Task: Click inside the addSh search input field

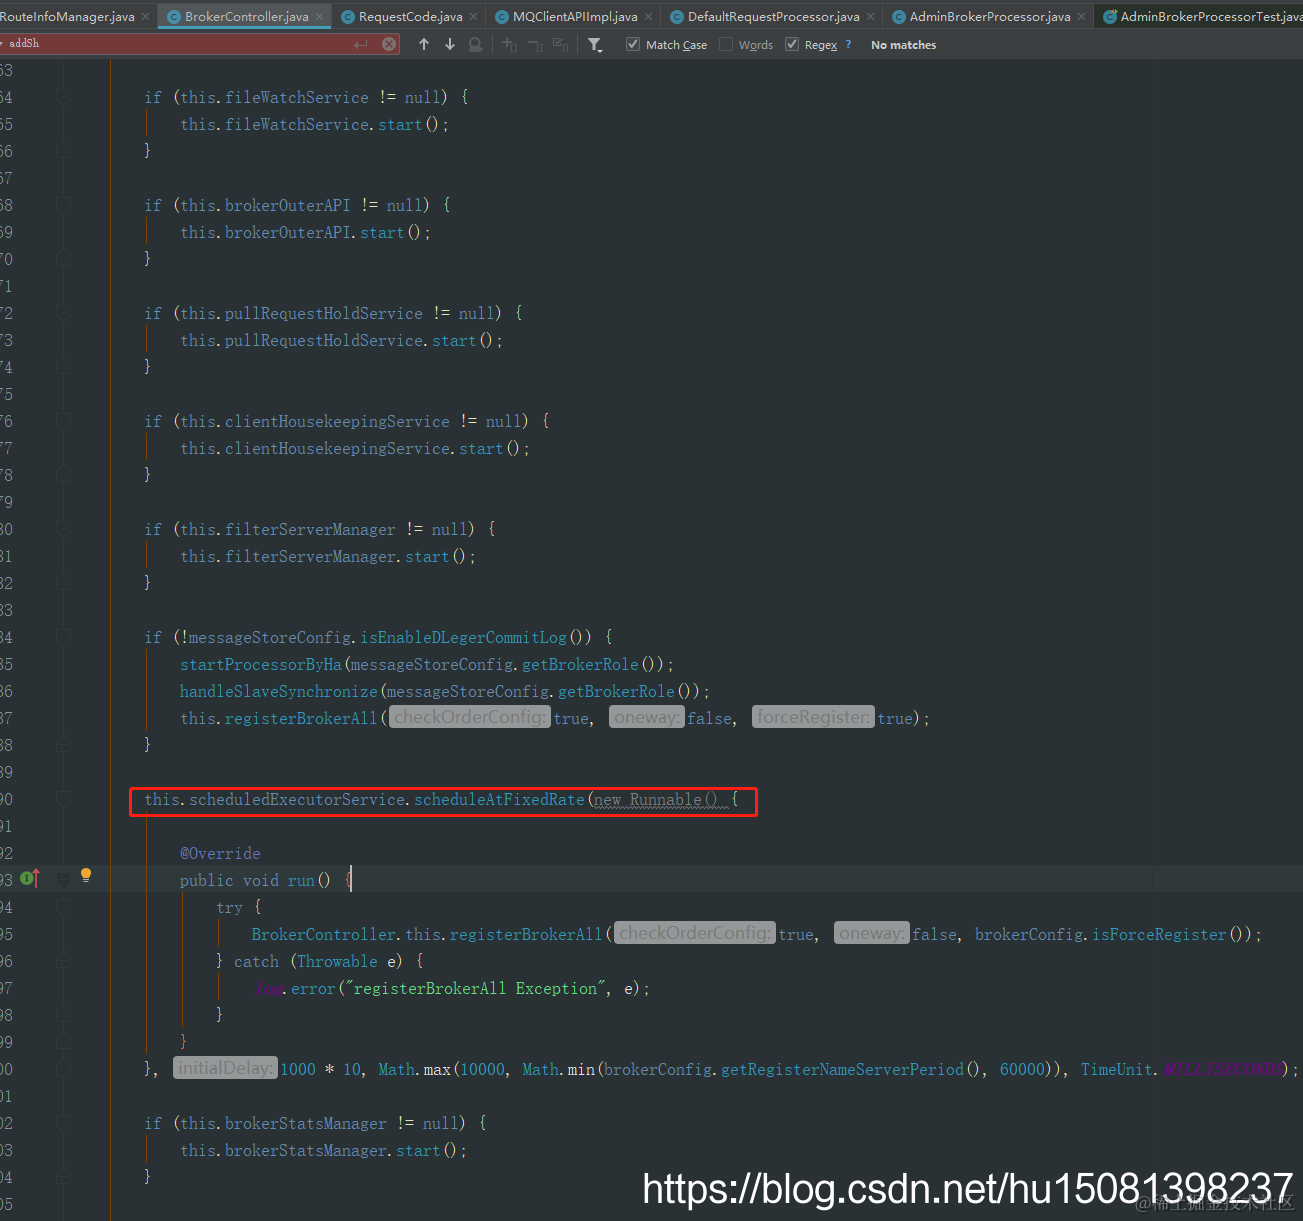Action: coord(180,44)
